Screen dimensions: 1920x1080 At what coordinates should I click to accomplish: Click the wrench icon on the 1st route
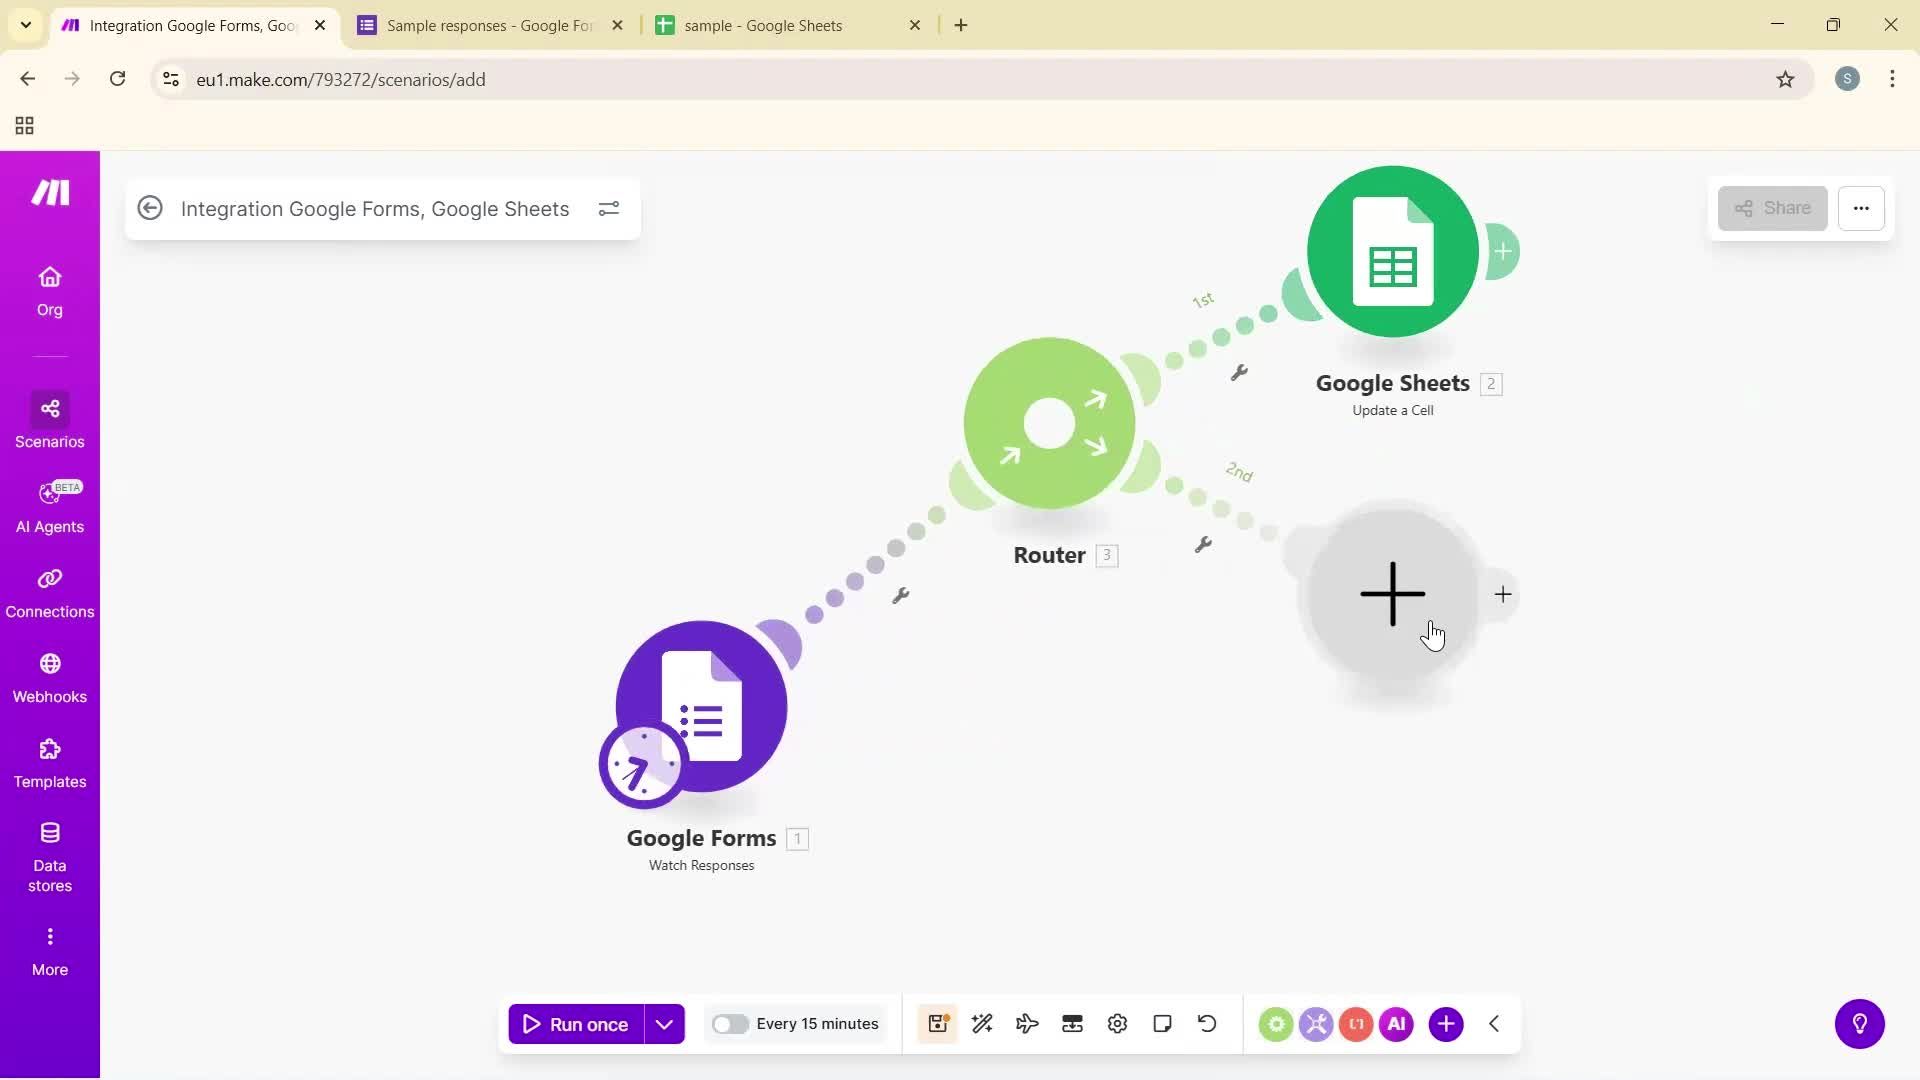pyautogui.click(x=1240, y=372)
